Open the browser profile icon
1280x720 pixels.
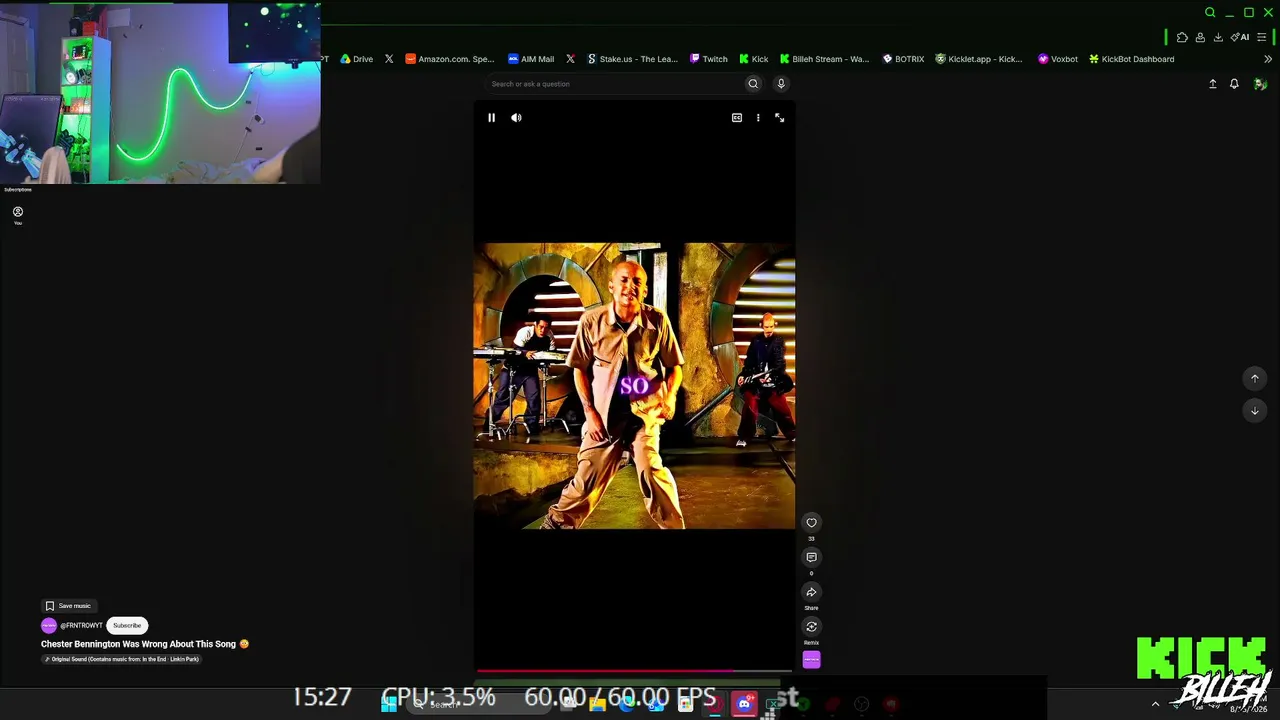pos(1200,37)
